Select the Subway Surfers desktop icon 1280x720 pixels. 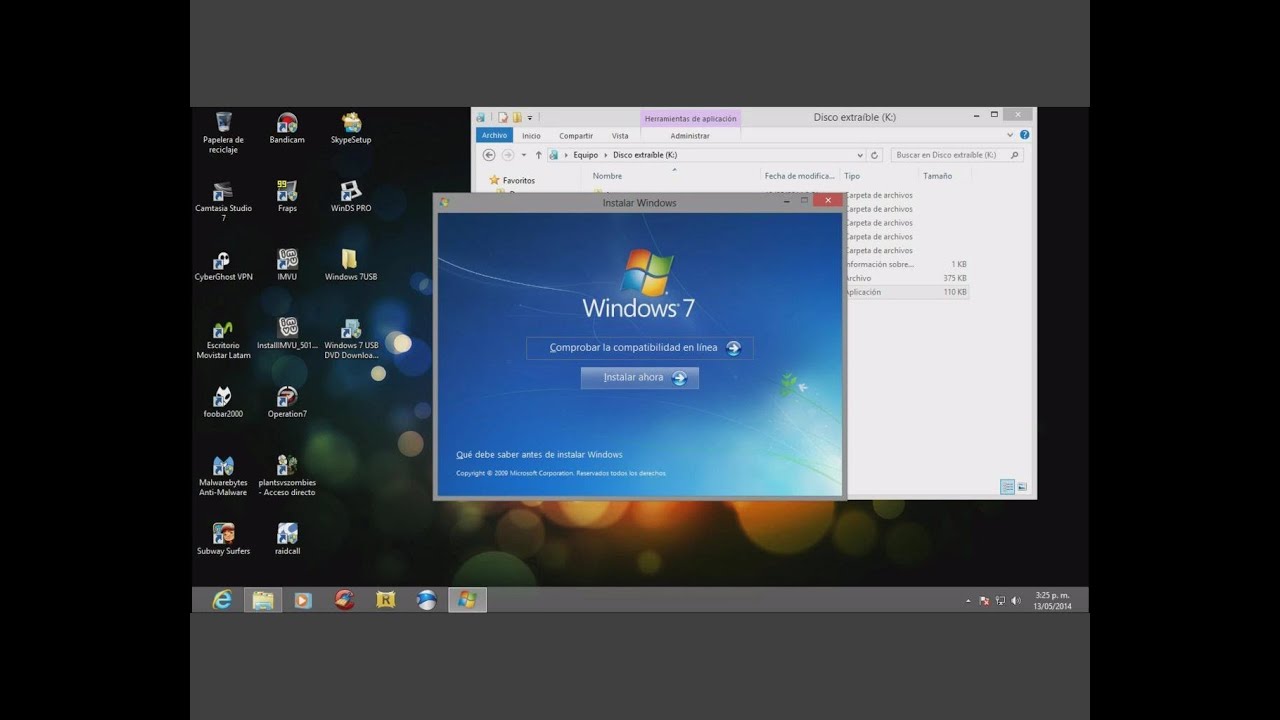[223, 539]
